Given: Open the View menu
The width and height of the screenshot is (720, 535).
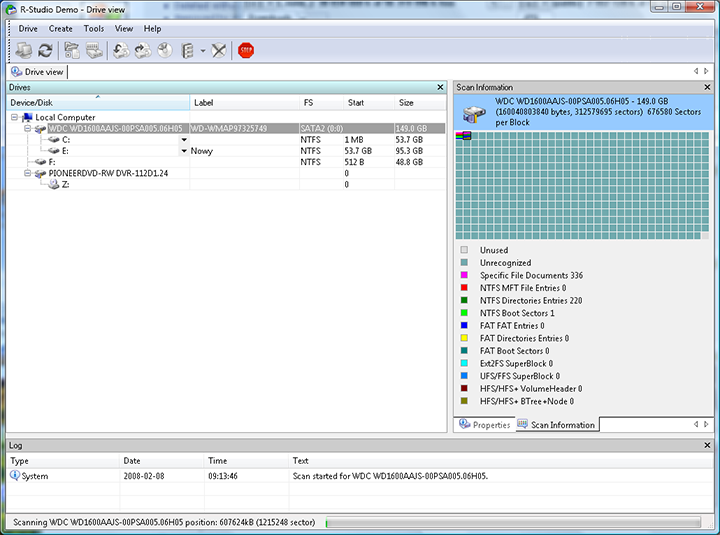Looking at the screenshot, I should tap(124, 28).
